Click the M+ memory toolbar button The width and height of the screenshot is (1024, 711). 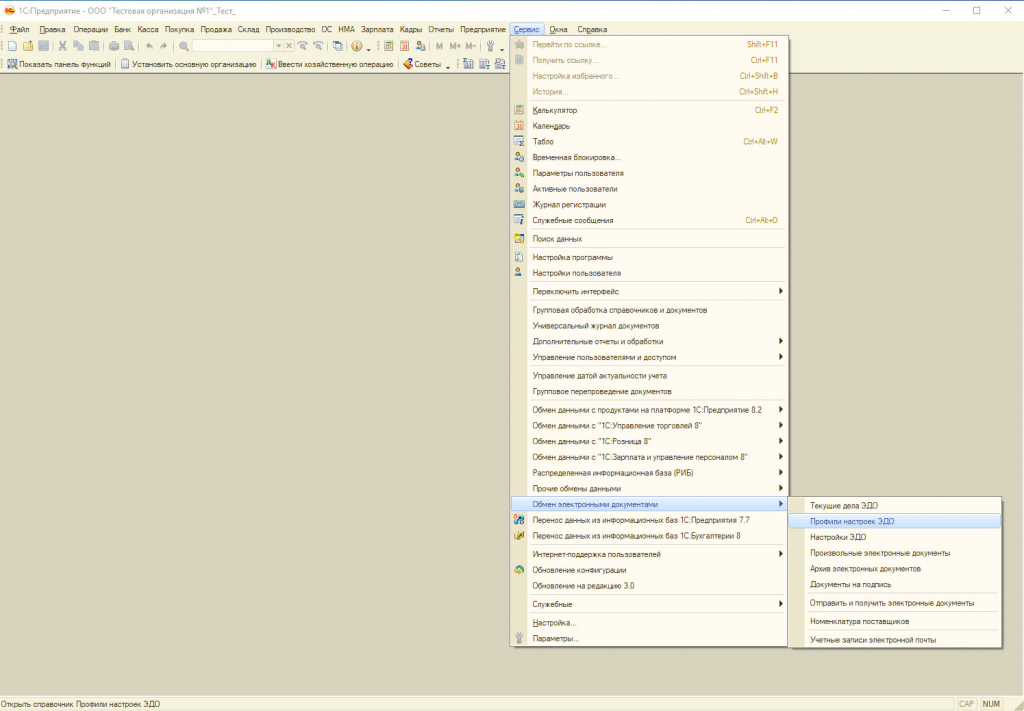click(455, 46)
